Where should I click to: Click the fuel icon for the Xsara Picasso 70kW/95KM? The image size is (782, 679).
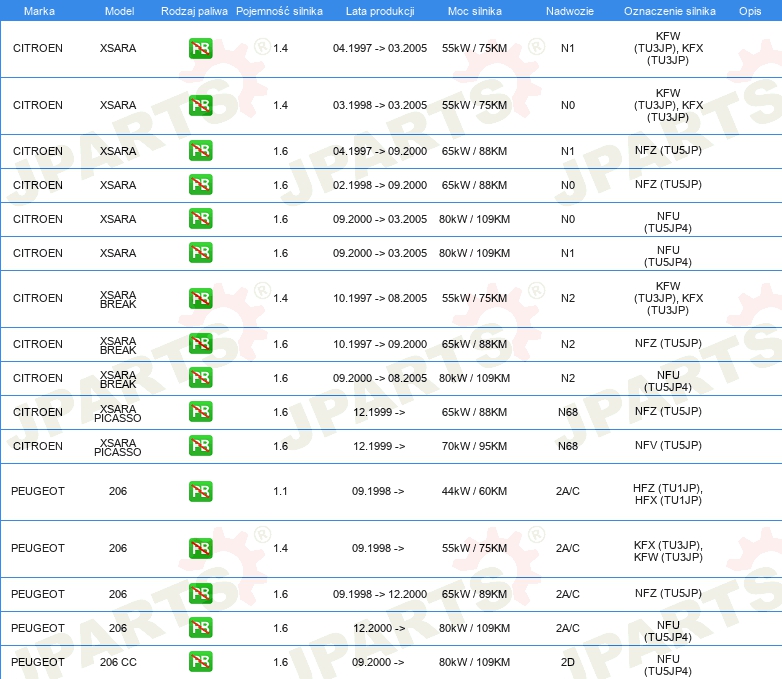click(200, 446)
